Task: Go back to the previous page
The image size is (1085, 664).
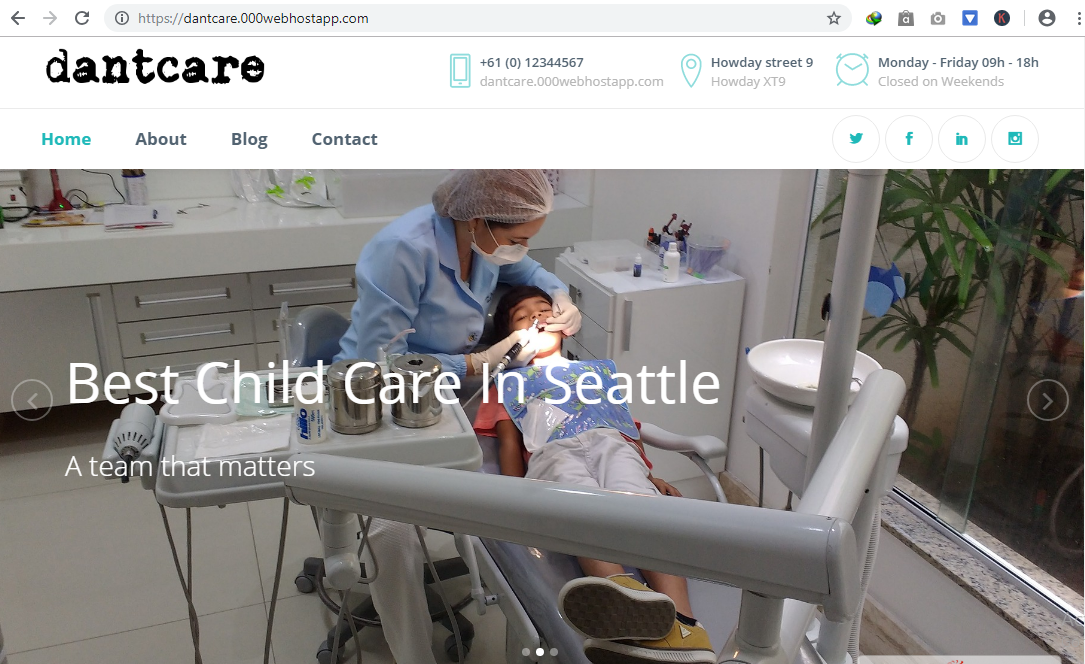Action: point(18,19)
